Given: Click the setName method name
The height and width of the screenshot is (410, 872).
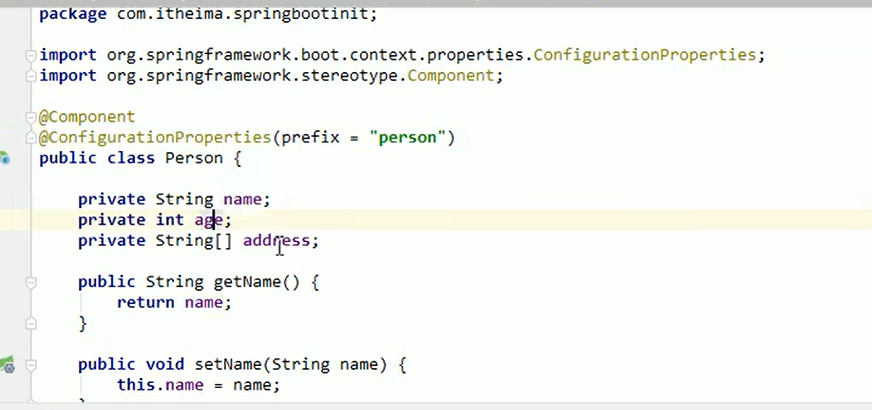Looking at the screenshot, I should pyautogui.click(x=227, y=365).
